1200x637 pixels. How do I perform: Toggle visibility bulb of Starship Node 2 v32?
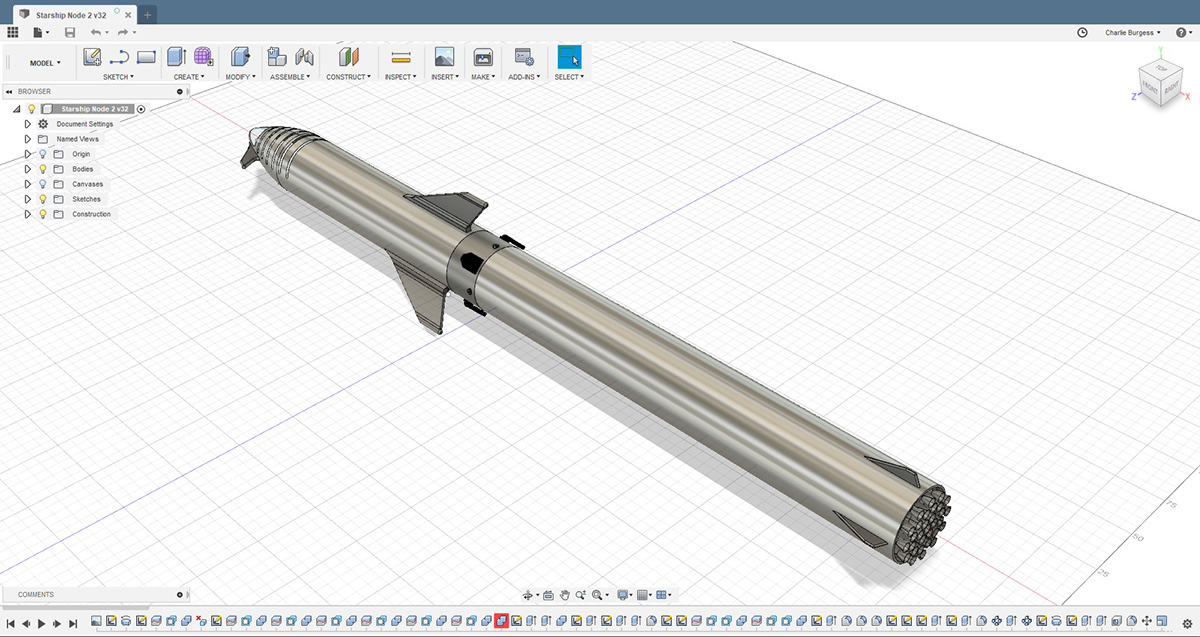pyautogui.click(x=31, y=109)
